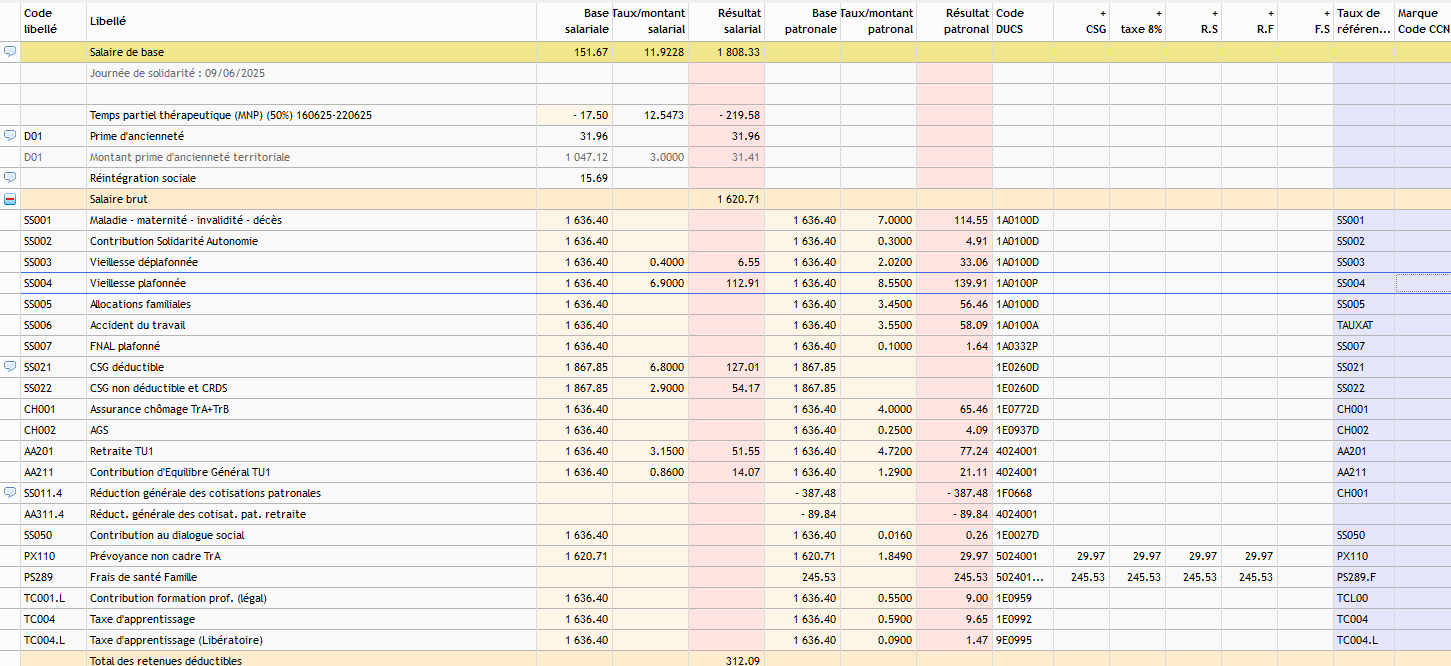Activate the focused Marque Code CCN cell on SS004 row
The width and height of the screenshot is (1451, 666).
click(1423, 283)
